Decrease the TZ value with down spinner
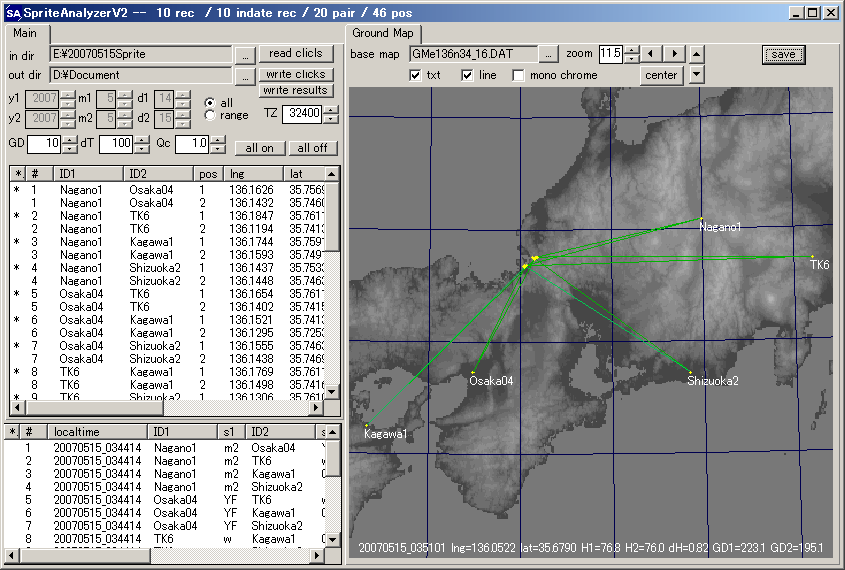The image size is (845, 570). point(329,118)
